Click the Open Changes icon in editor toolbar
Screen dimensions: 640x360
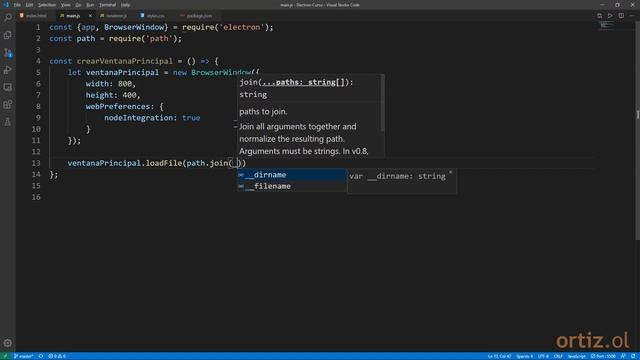(599, 16)
